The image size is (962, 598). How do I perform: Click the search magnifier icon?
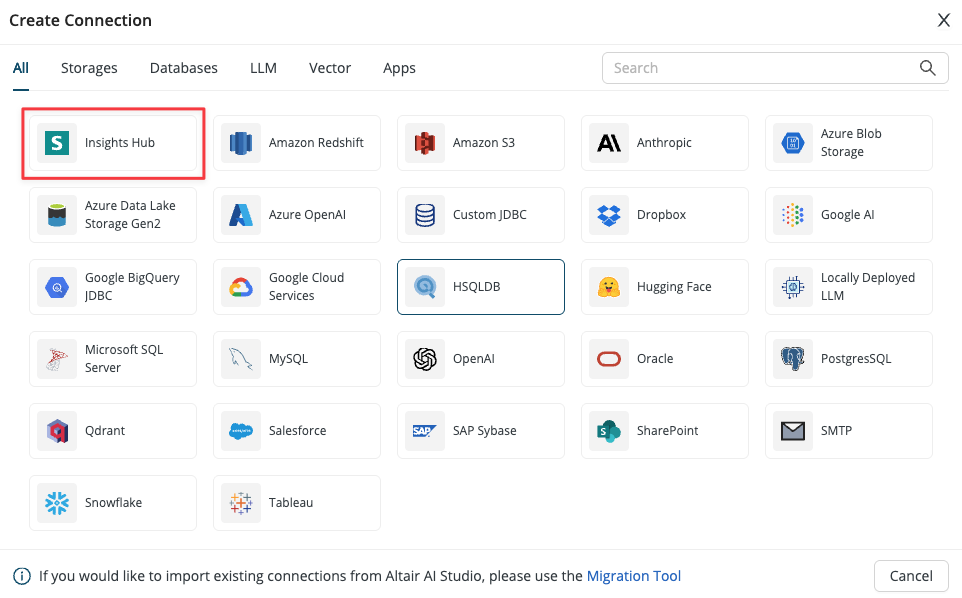(927, 68)
